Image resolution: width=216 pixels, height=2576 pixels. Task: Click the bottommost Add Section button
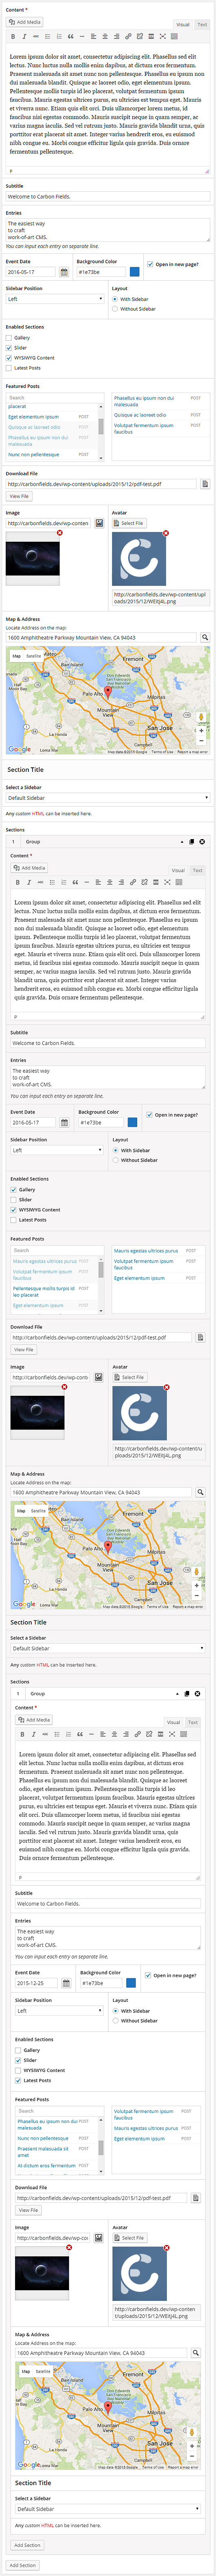[22, 2566]
